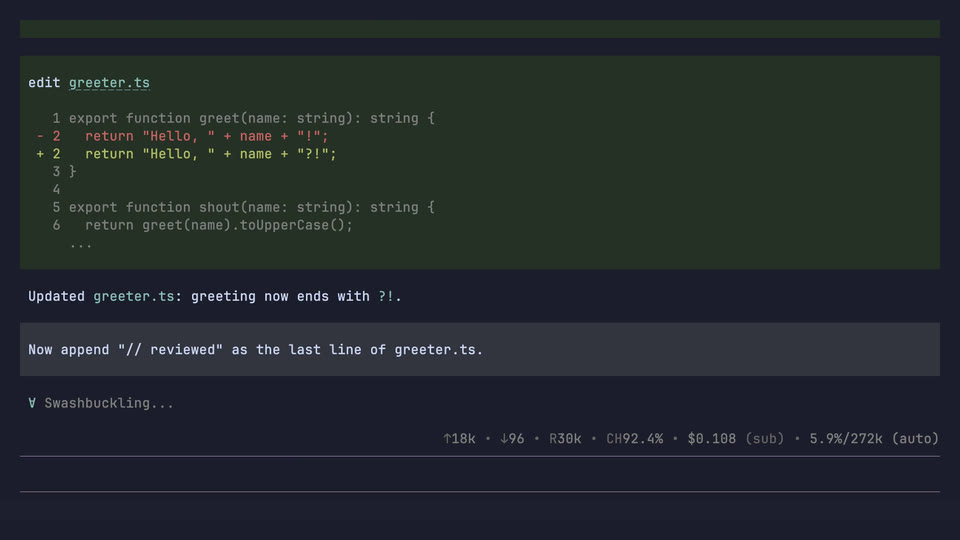Click the $0.108 (sub) cost indicator

735,438
